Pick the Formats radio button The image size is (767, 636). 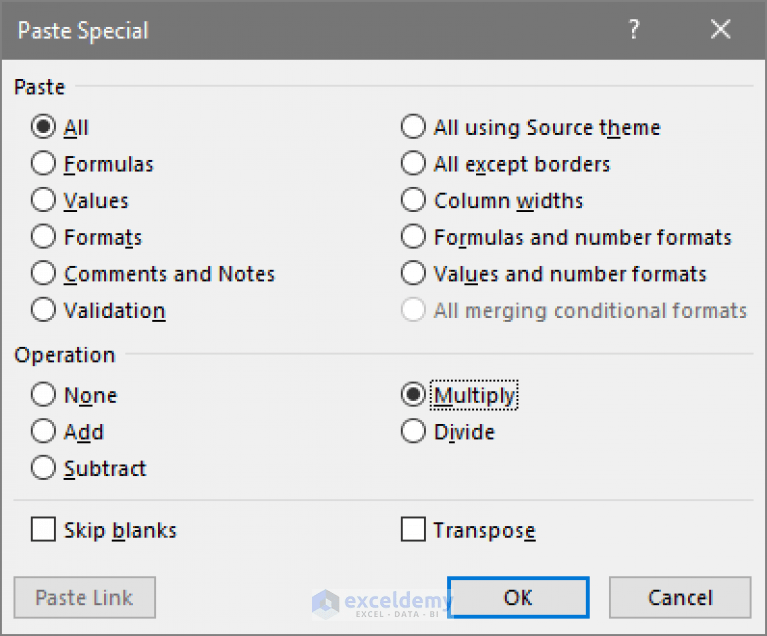coord(43,237)
